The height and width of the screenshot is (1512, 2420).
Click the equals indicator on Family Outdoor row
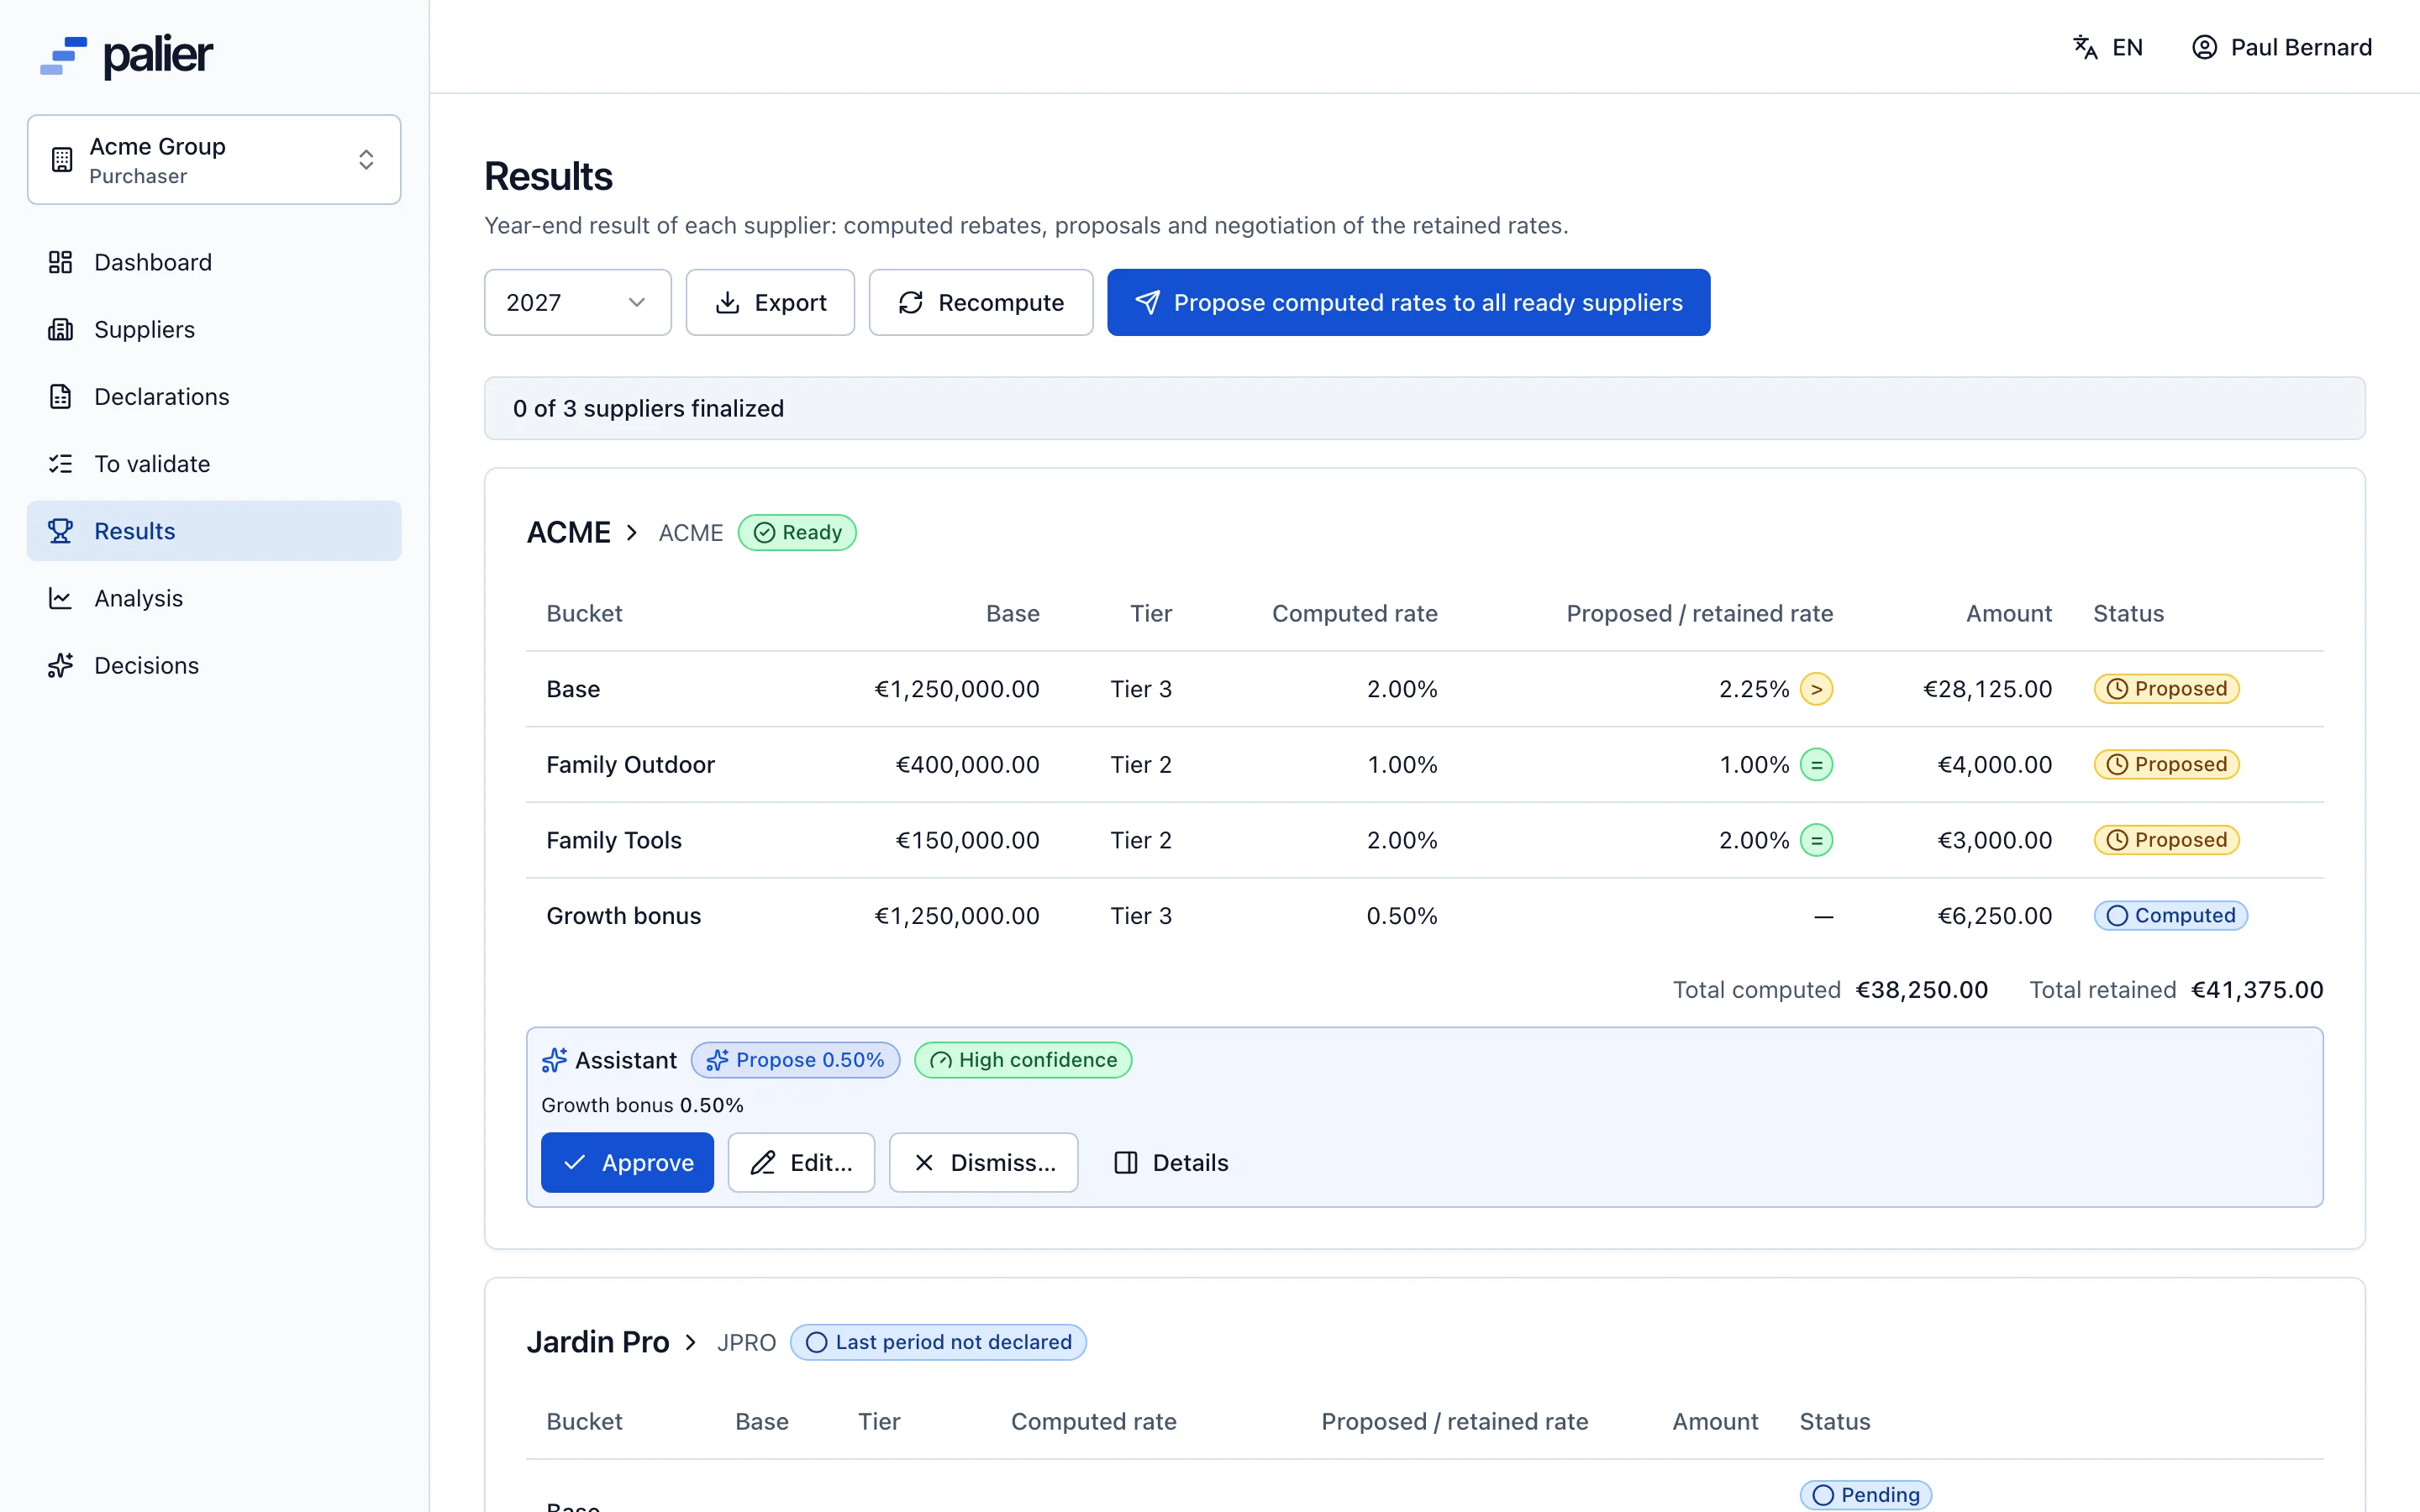1816,764
